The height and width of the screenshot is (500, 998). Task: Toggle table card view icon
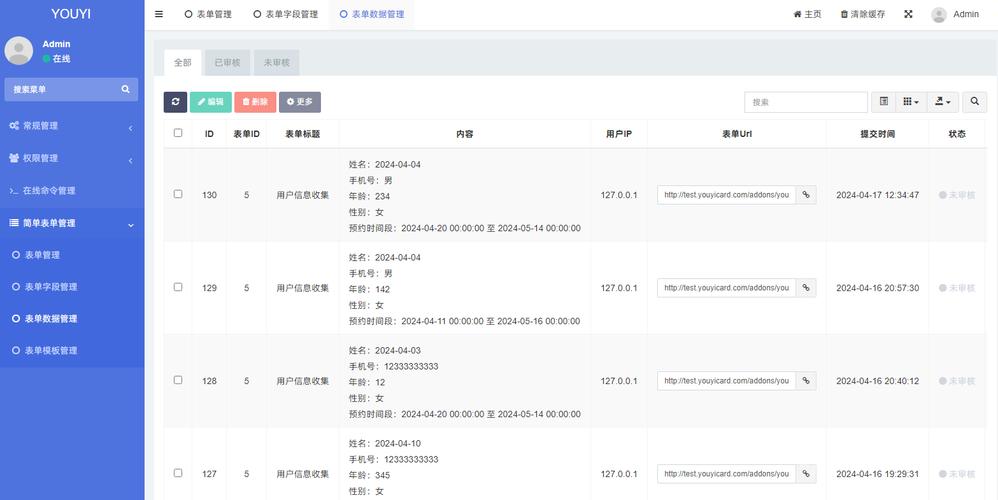tap(883, 102)
